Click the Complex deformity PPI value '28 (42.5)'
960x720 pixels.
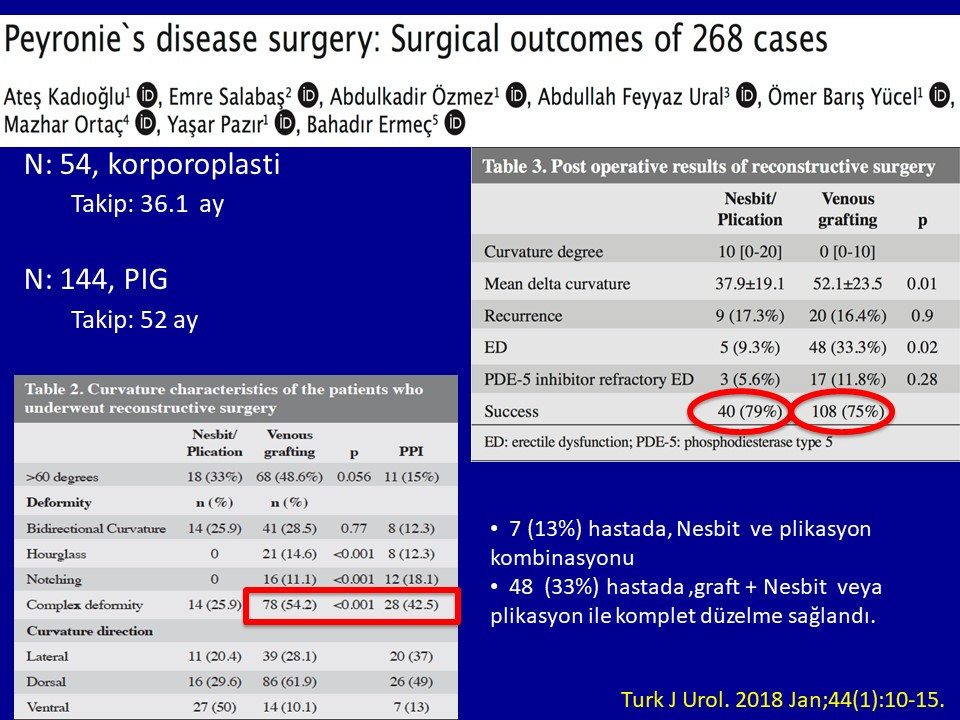411,604
